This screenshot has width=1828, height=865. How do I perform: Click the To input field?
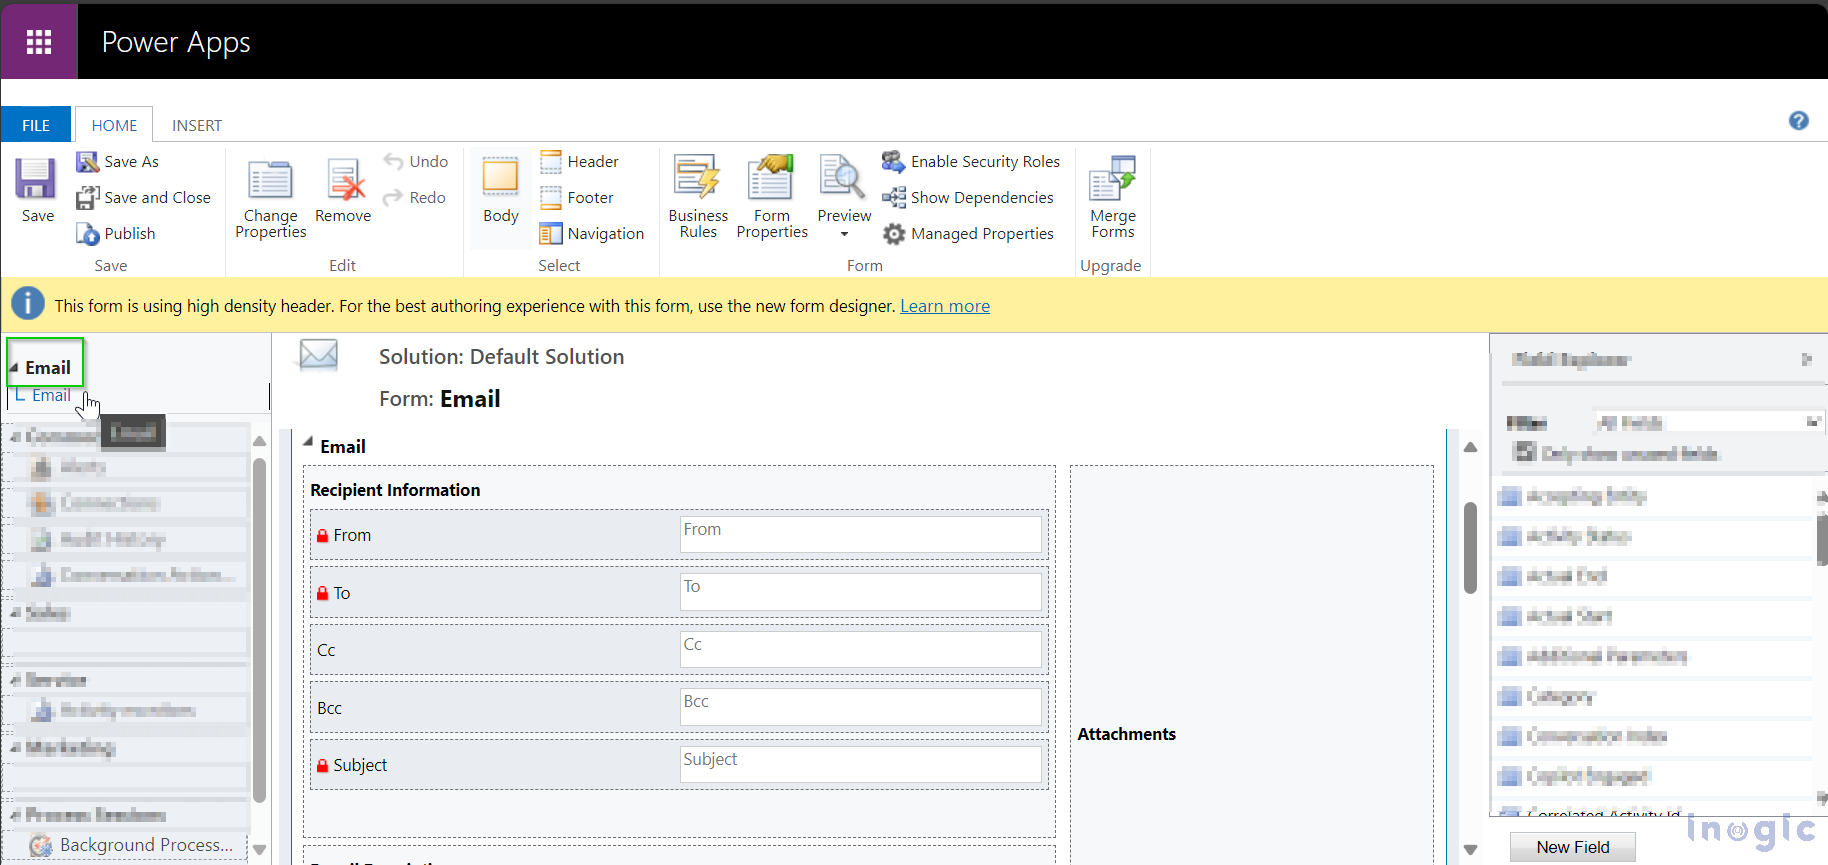pyautogui.click(x=861, y=592)
